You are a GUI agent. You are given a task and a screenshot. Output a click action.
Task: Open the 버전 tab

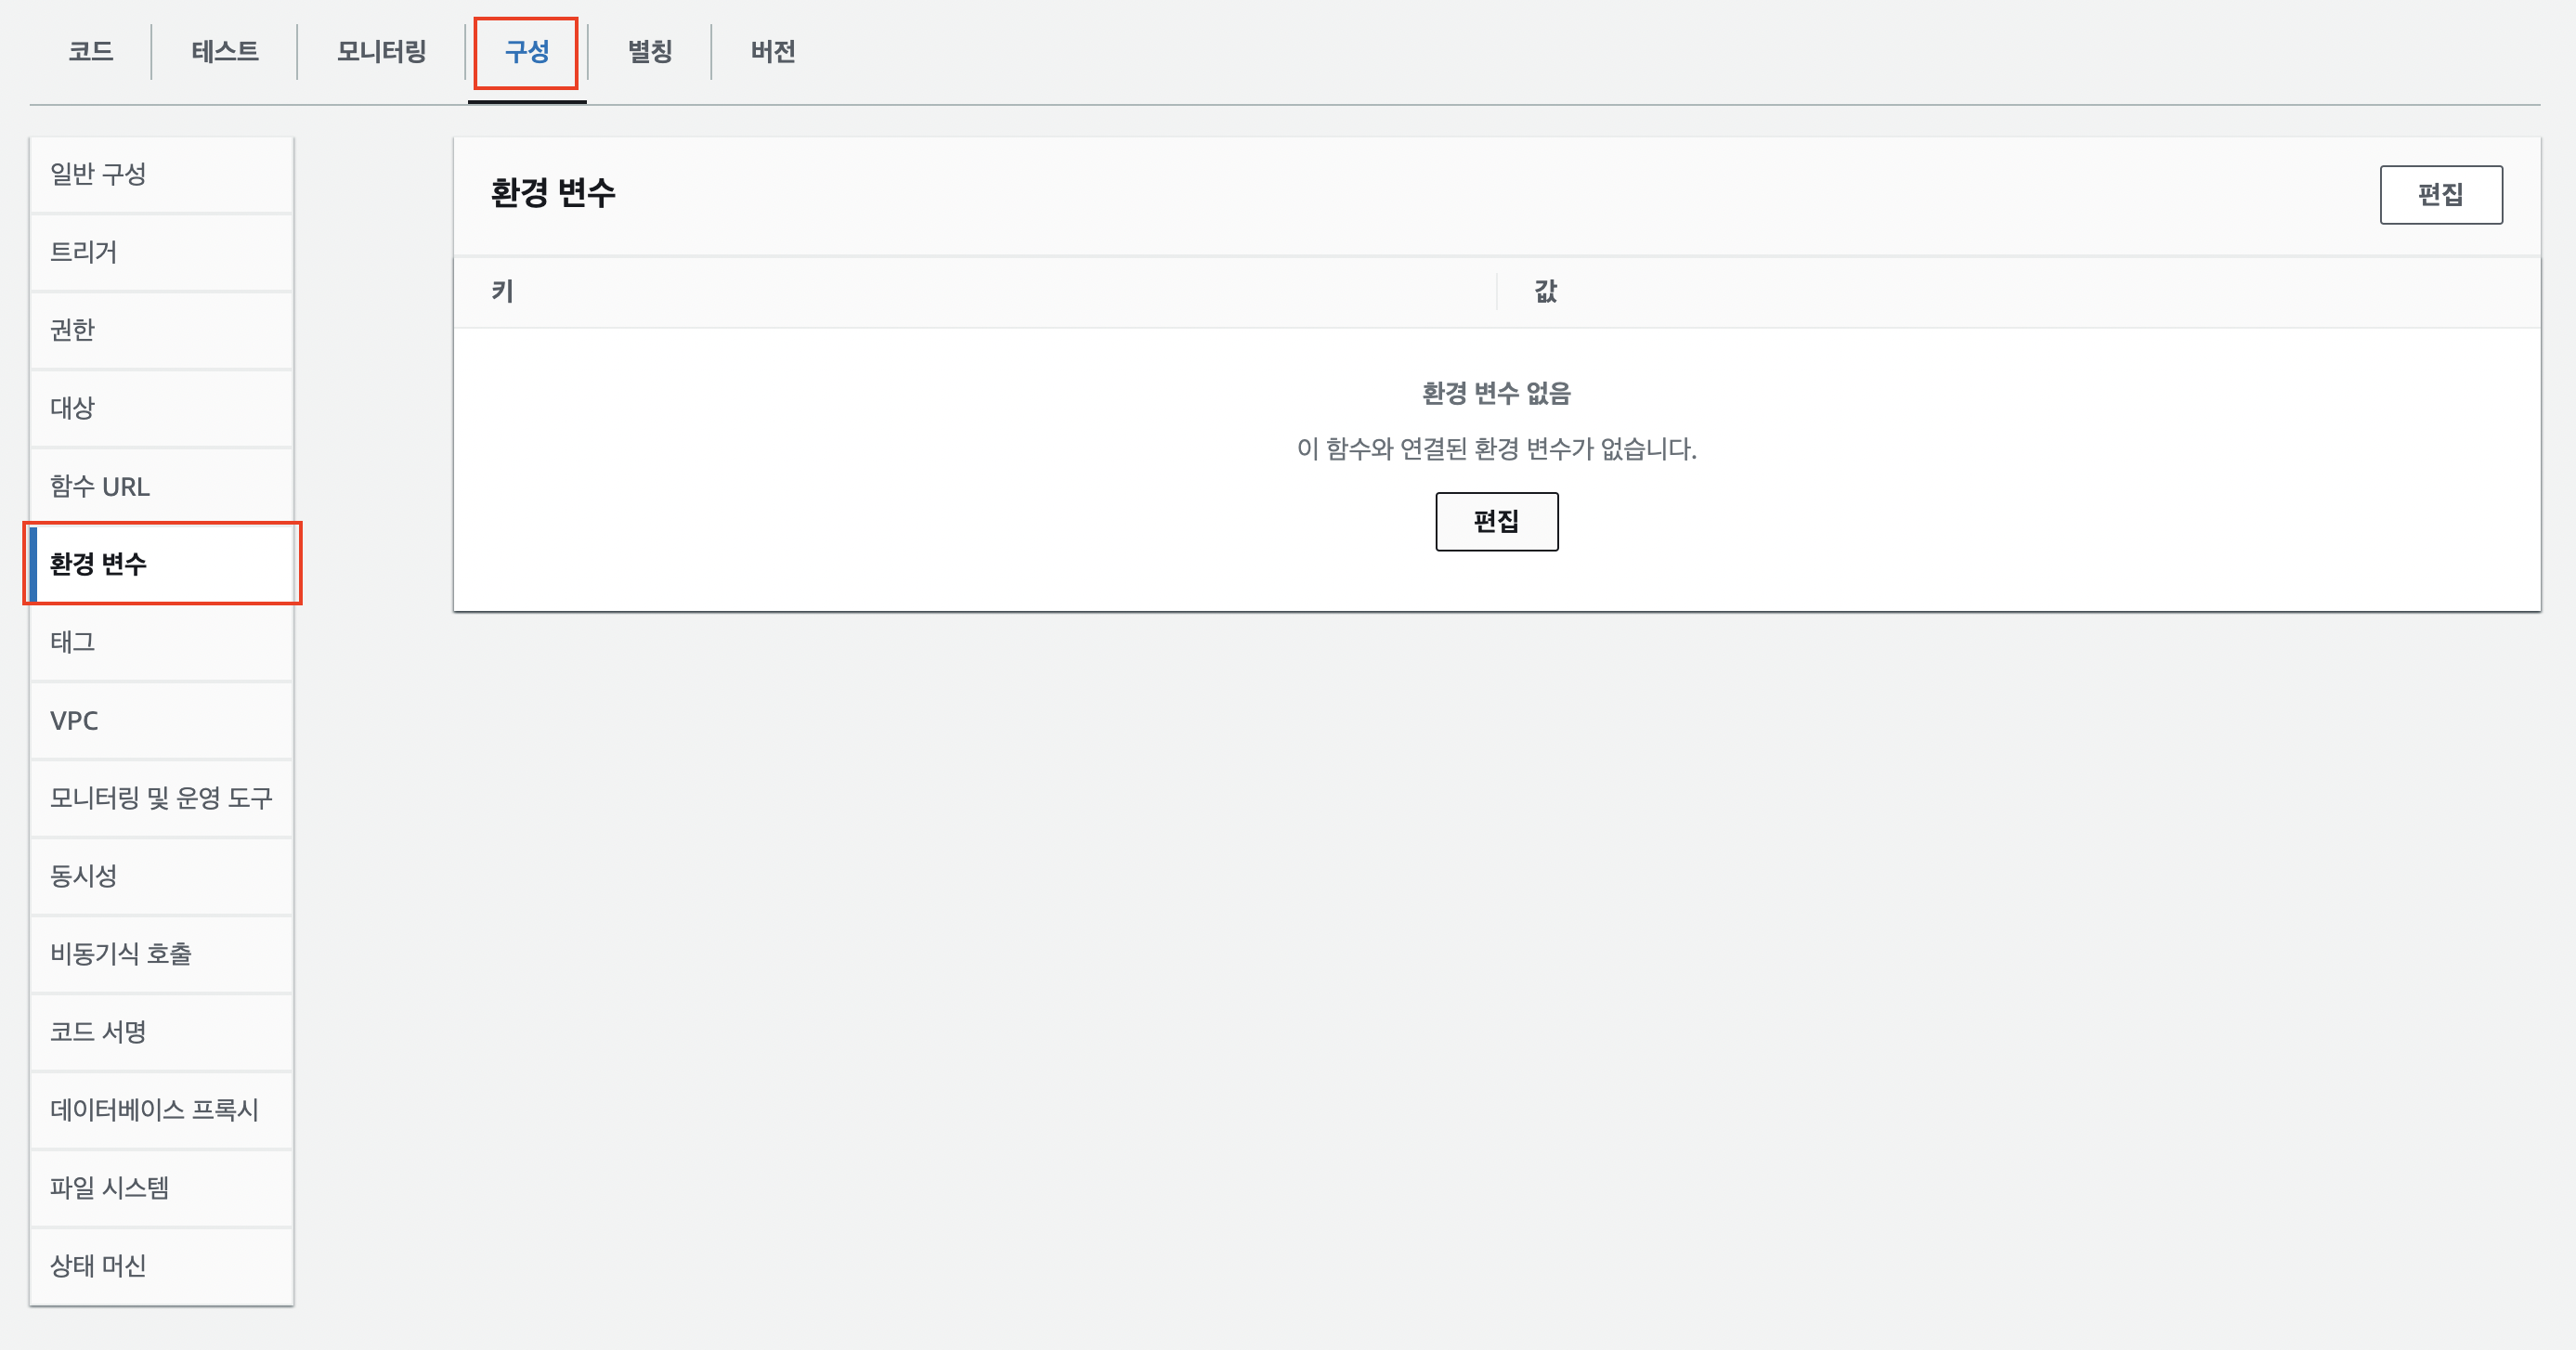coord(773,51)
